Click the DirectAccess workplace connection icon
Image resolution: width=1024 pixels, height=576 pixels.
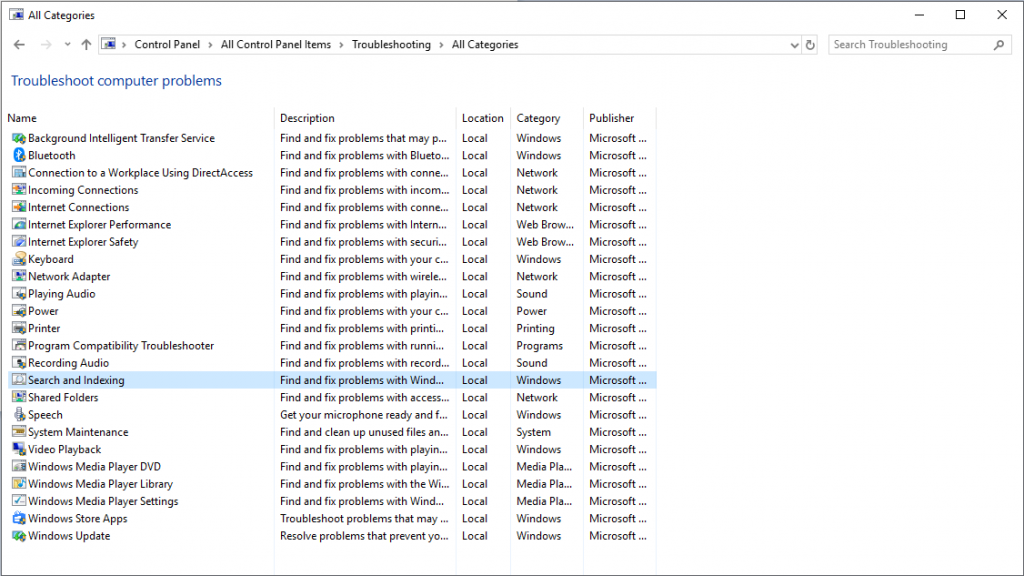(19, 172)
